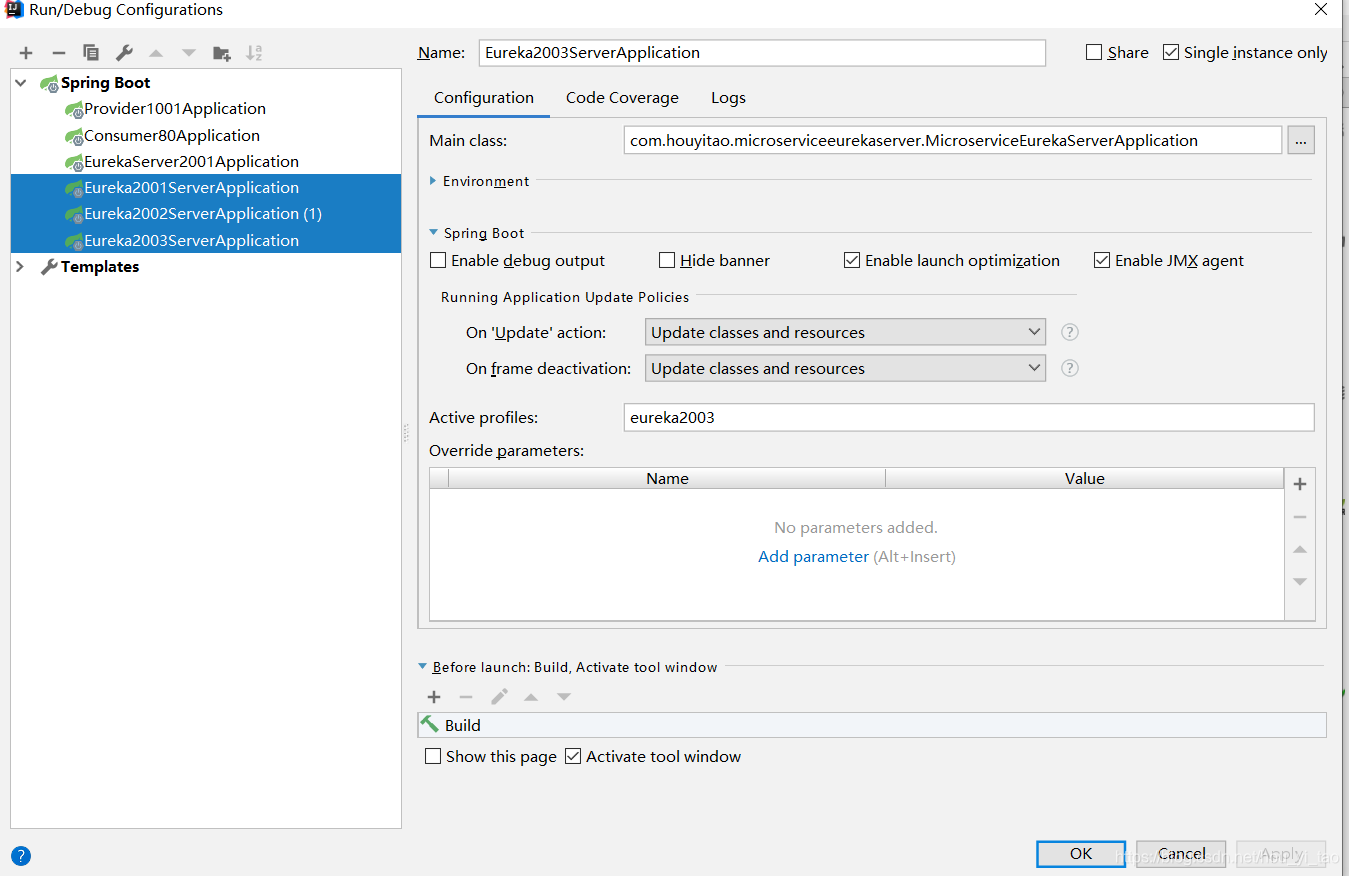The width and height of the screenshot is (1349, 876).
Task: Browse for Main class with ellipsis button
Action: pyautogui.click(x=1301, y=141)
